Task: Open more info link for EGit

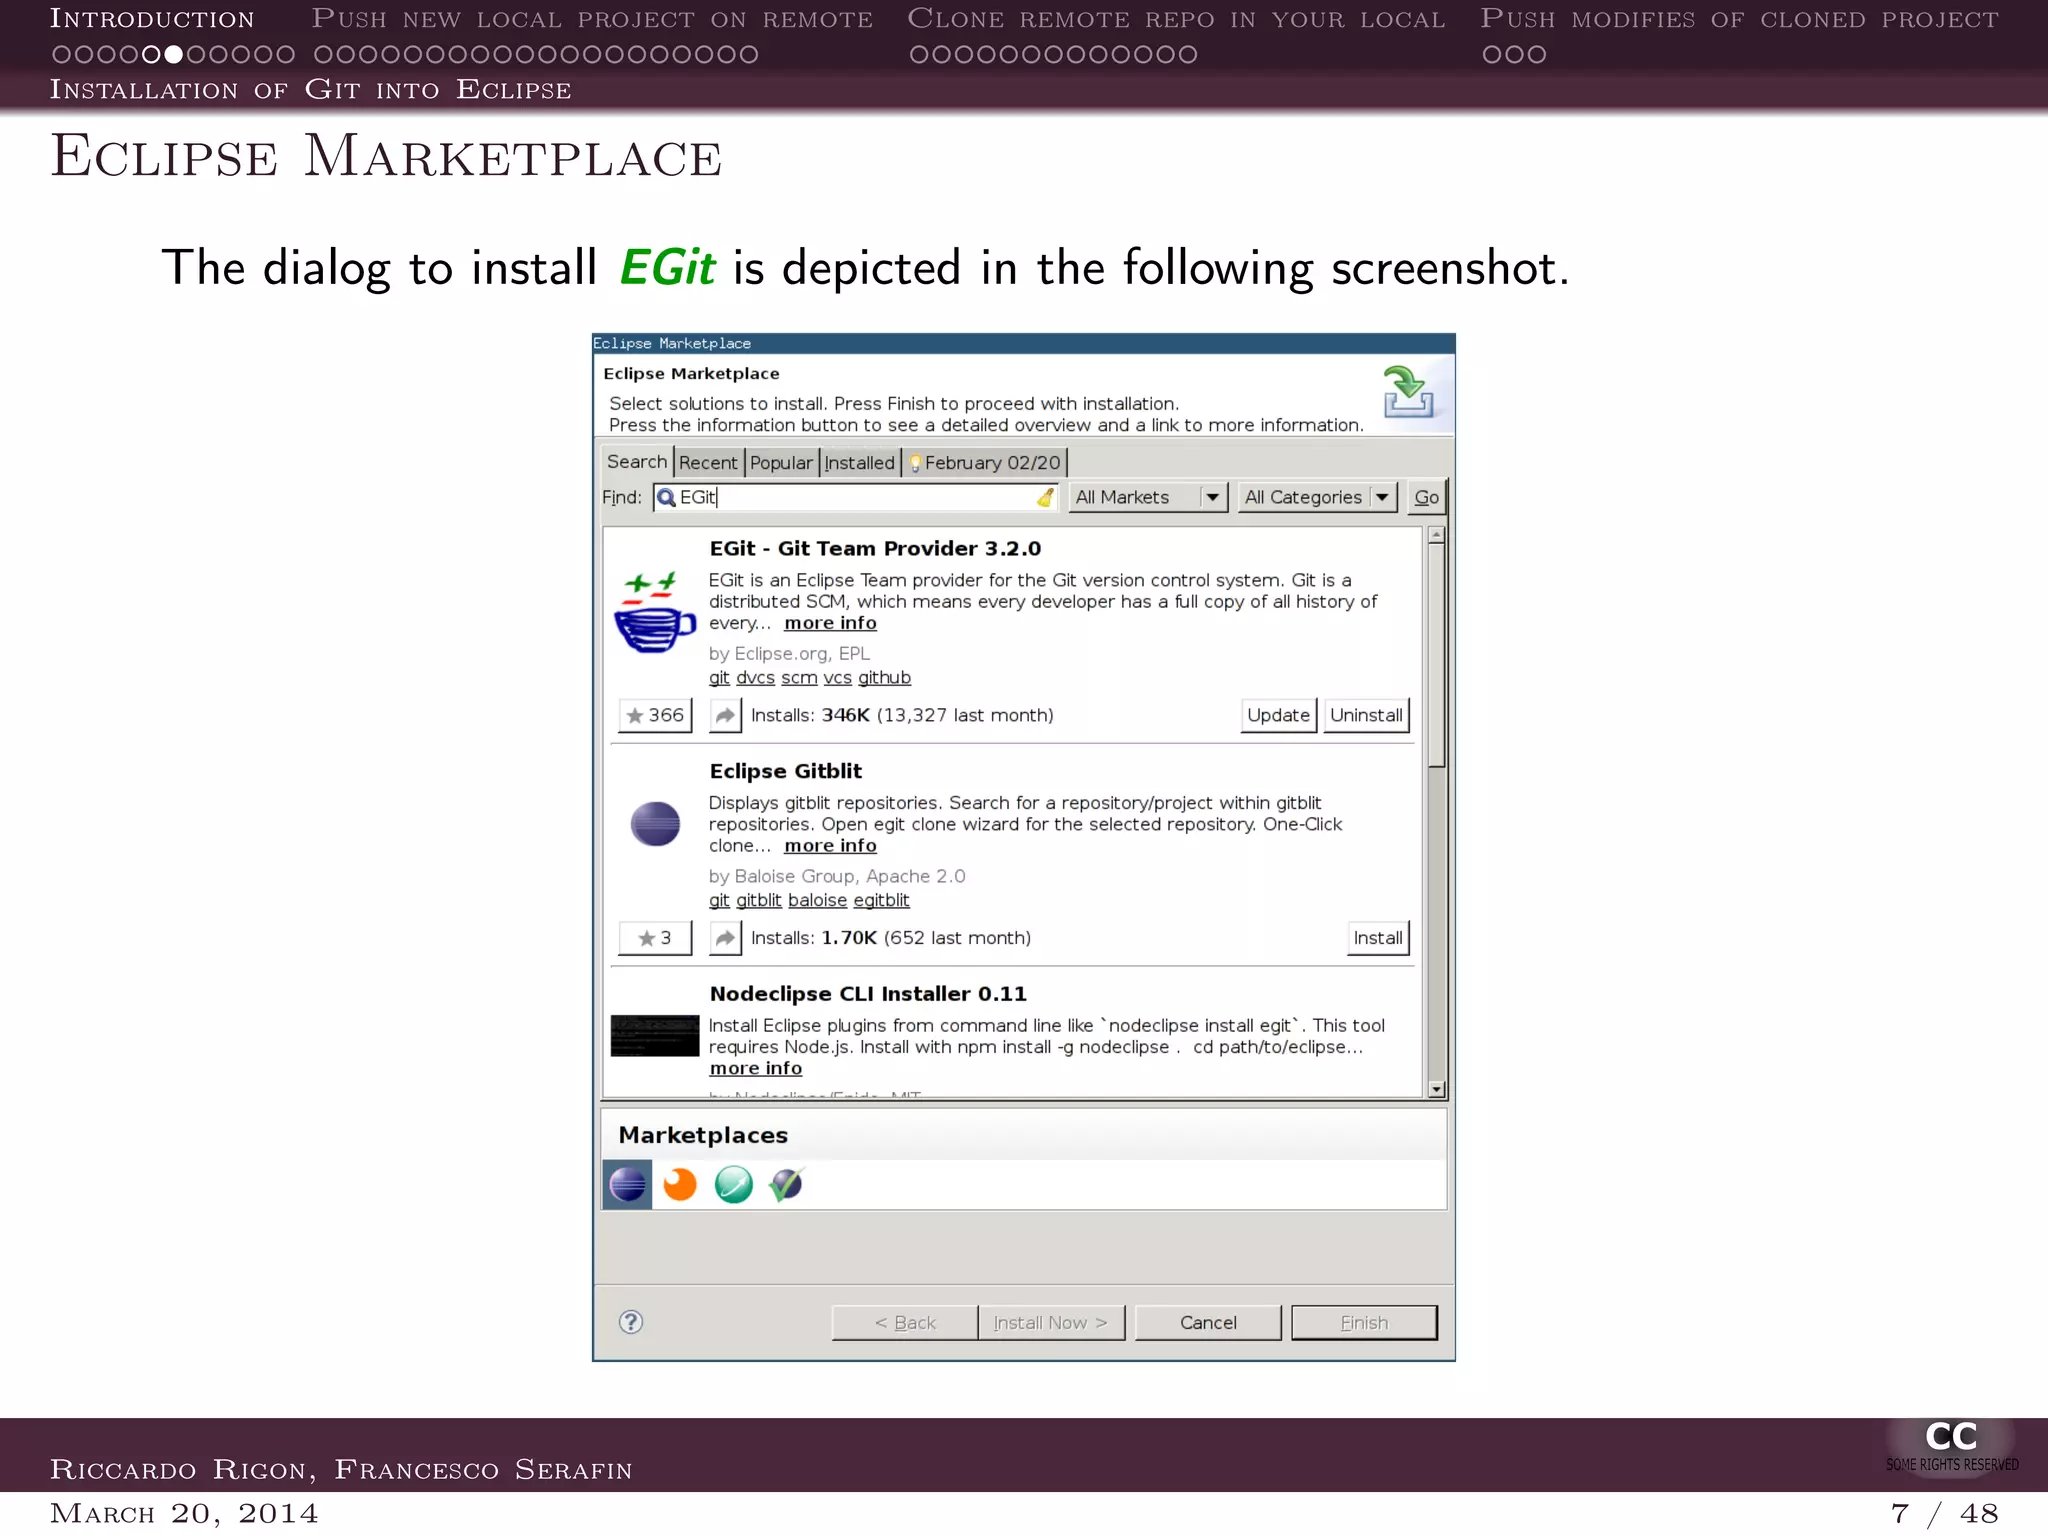Action: pos(830,623)
